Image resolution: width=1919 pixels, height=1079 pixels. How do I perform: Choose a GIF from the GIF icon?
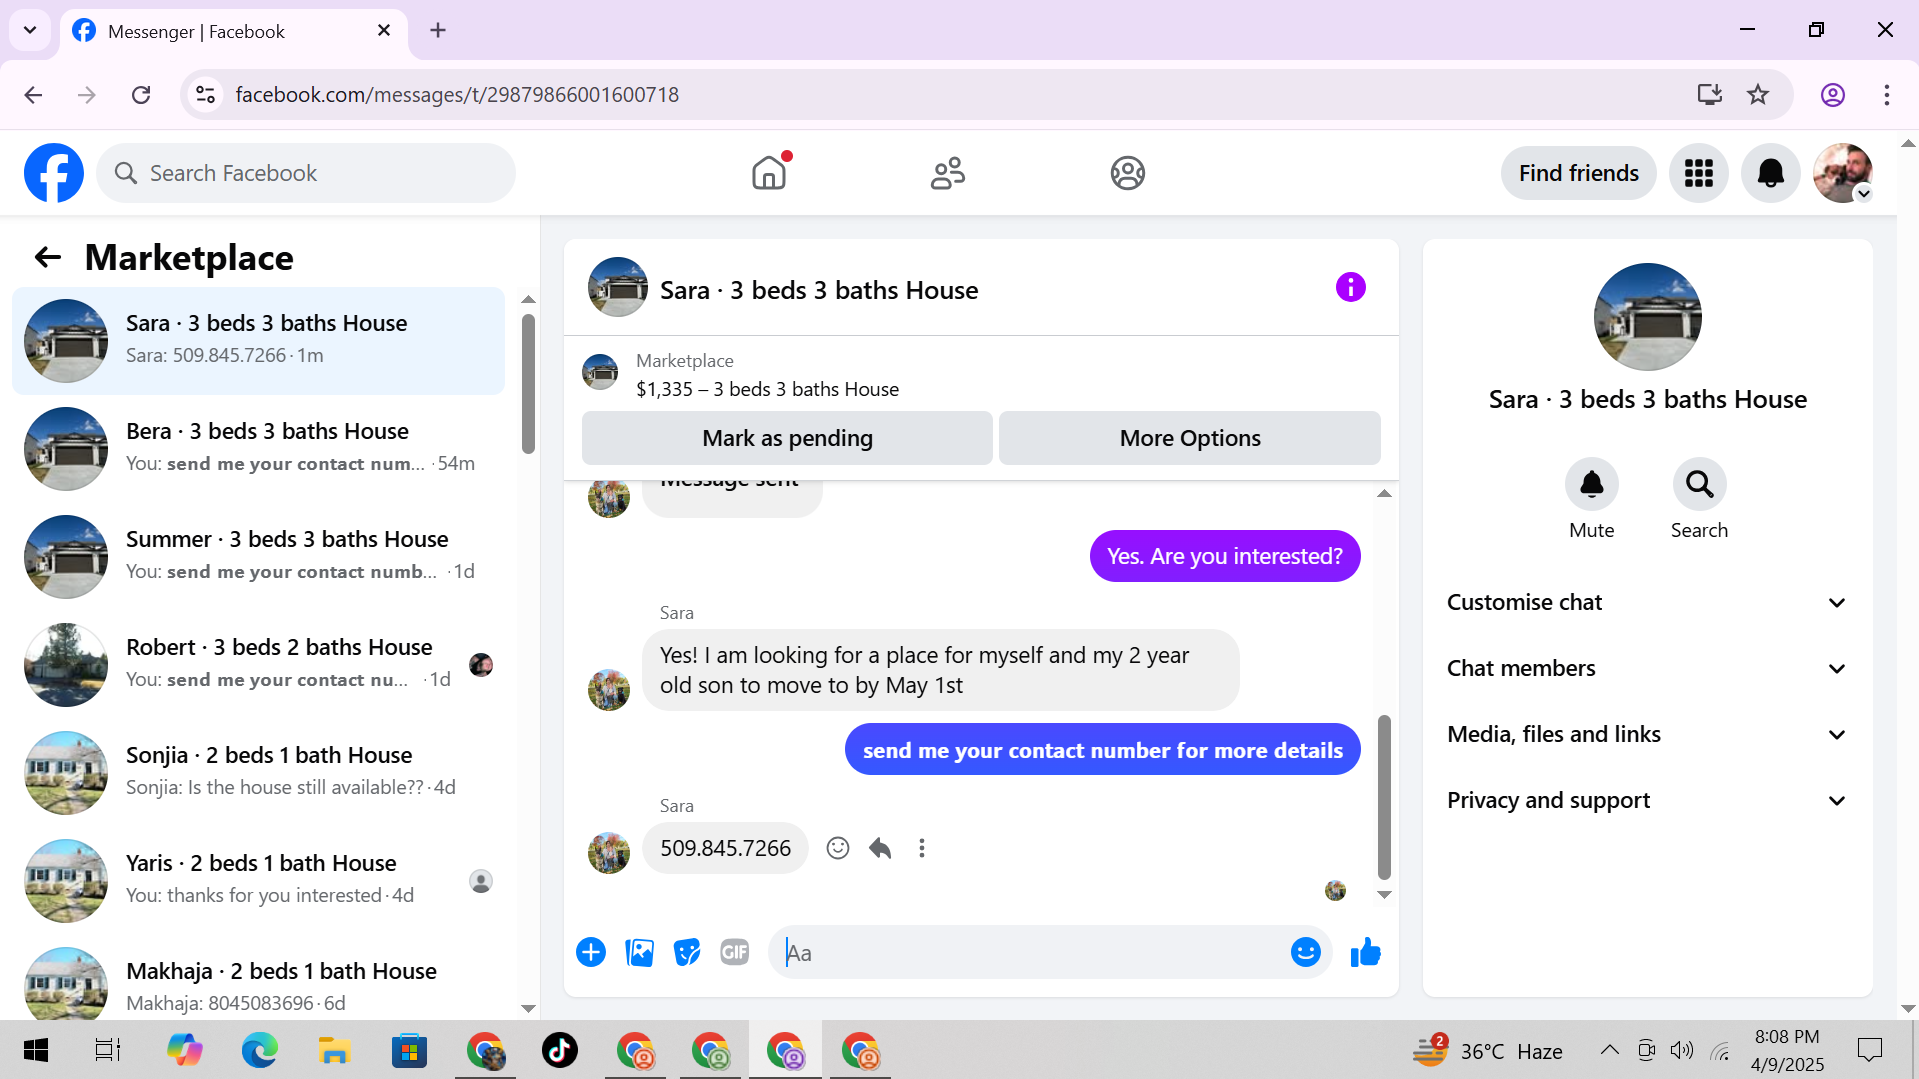(735, 953)
